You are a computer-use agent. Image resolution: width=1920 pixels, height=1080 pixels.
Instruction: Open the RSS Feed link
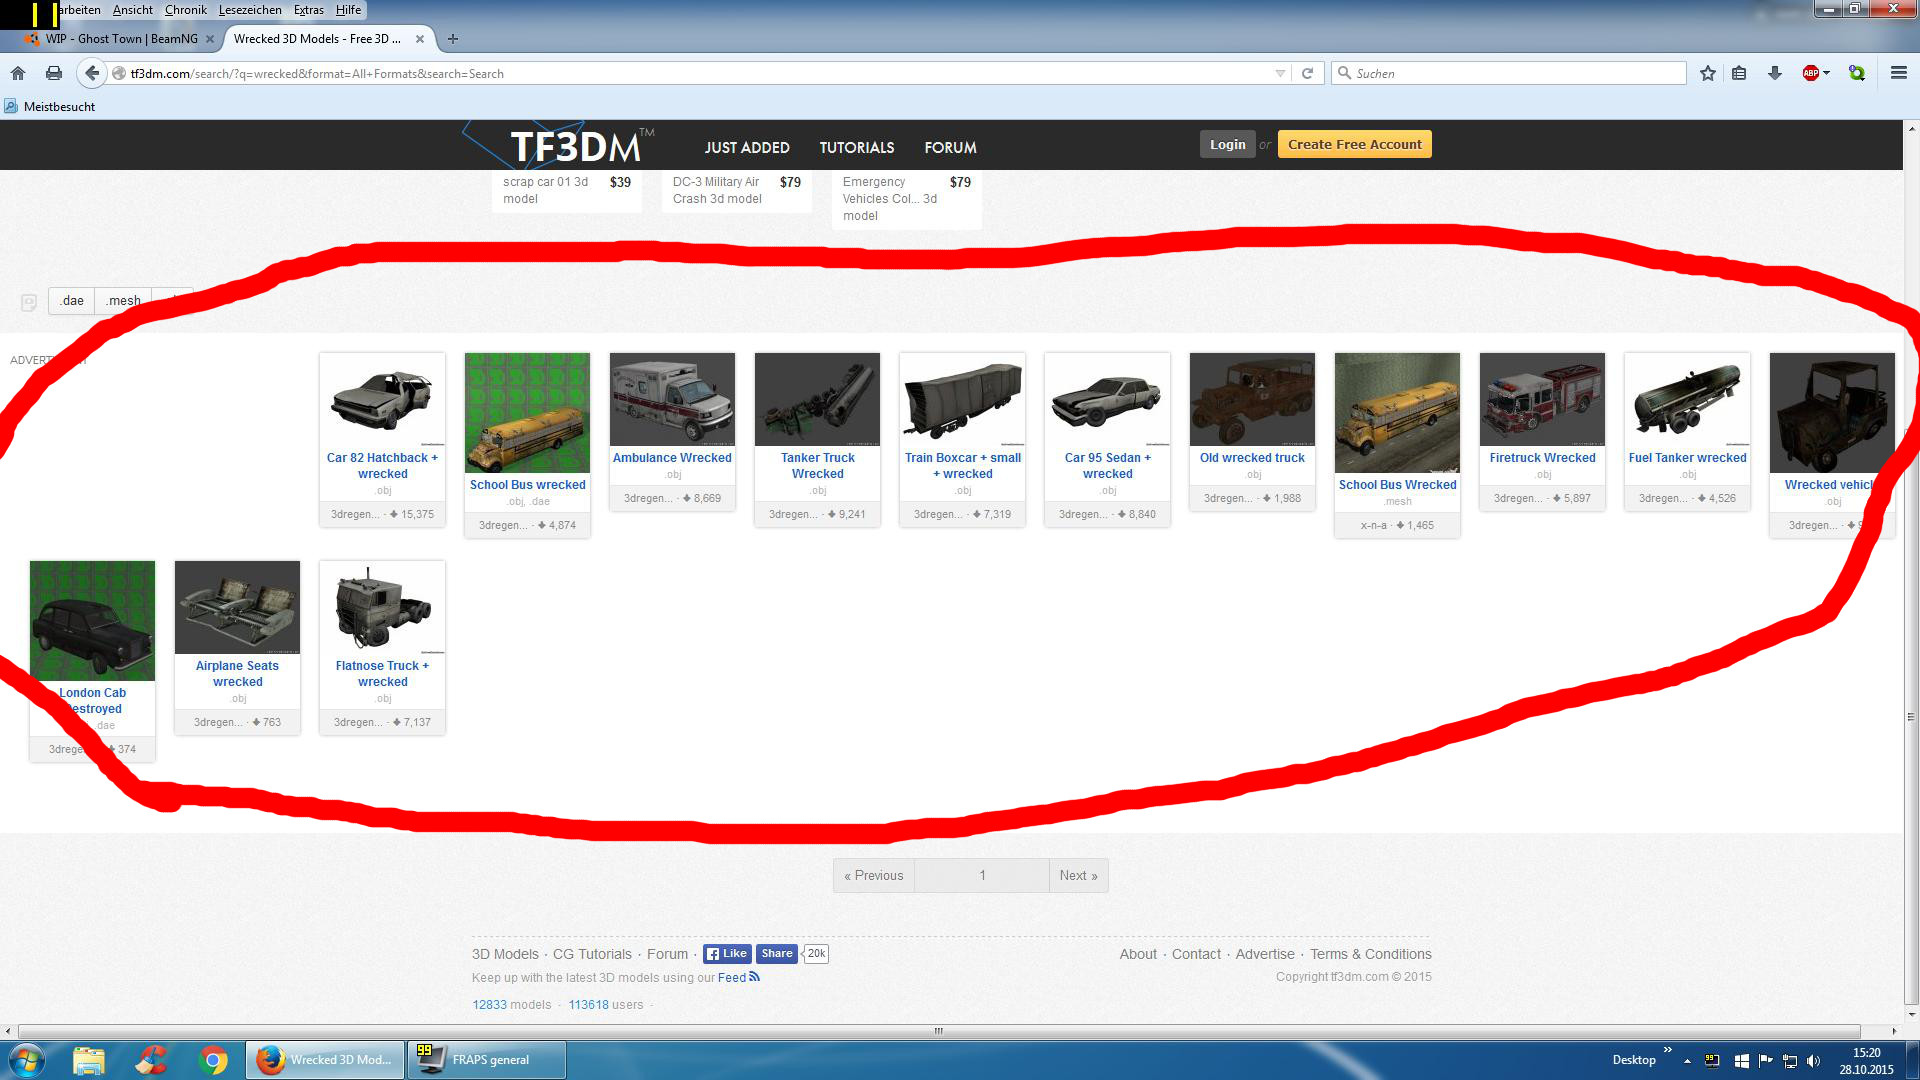(738, 977)
